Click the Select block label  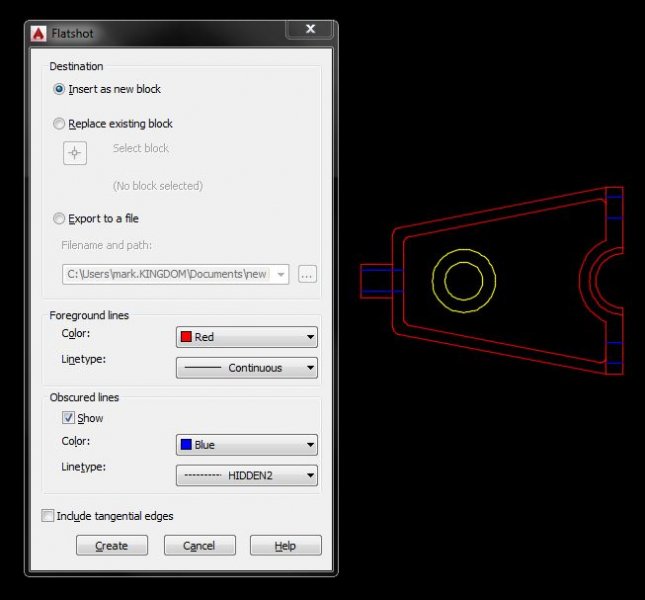point(141,148)
